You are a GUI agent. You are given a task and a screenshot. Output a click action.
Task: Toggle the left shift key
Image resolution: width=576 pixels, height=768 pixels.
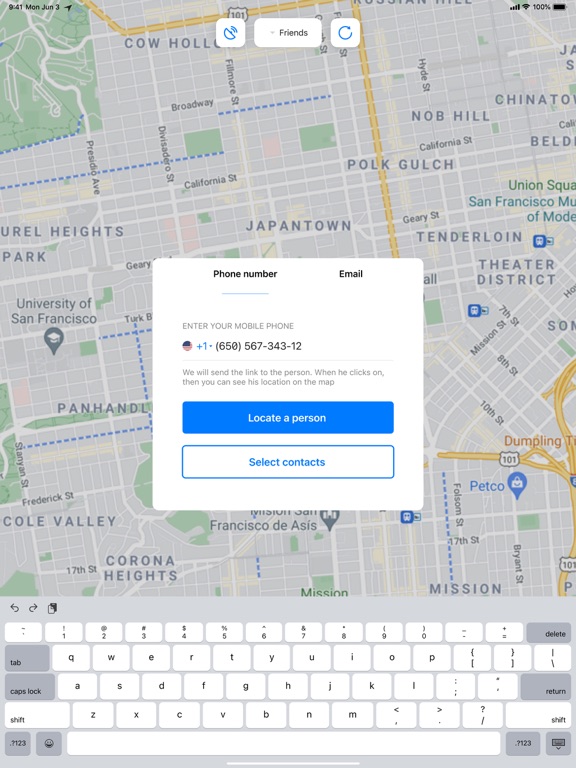point(37,715)
